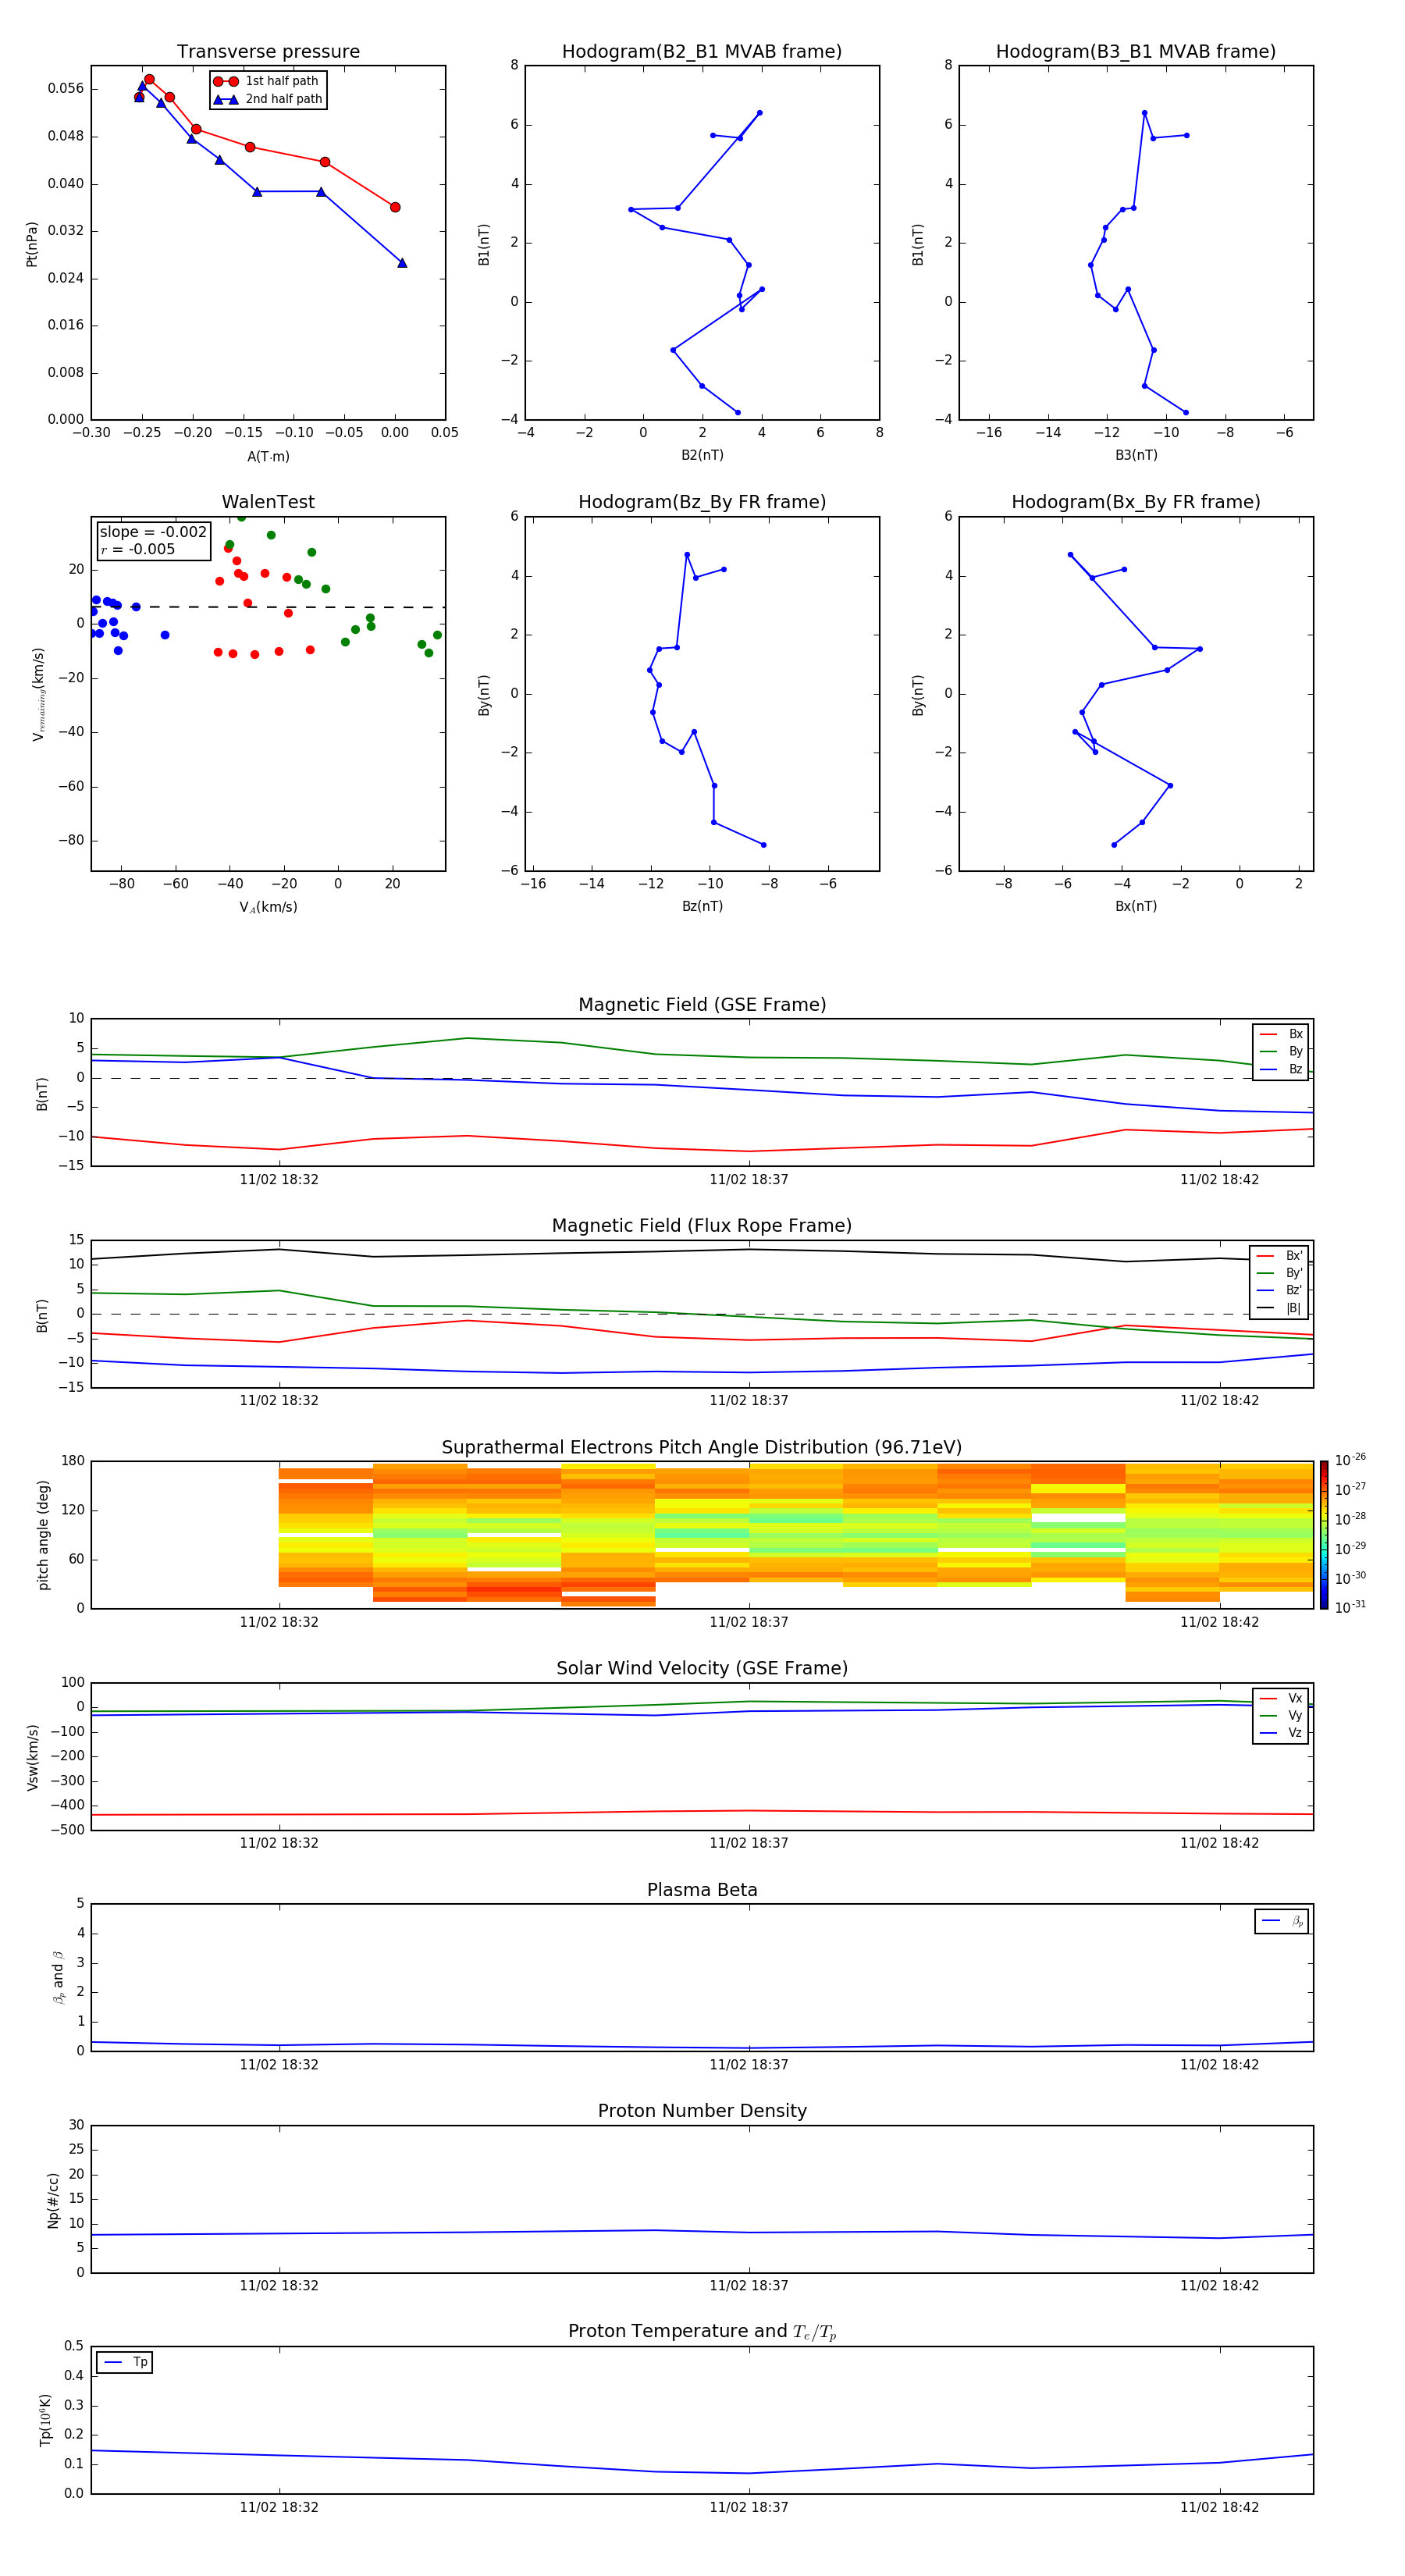Click the 'VA(km/s)' x-axis label
The height and width of the screenshot is (2576, 1405).
click(x=268, y=907)
